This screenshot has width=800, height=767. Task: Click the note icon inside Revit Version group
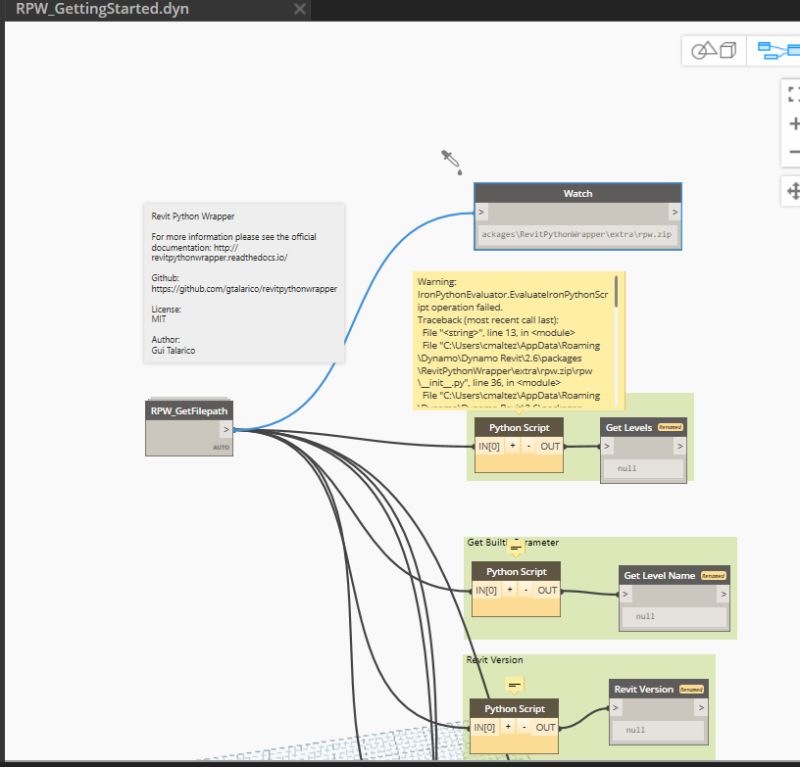pyautogui.click(x=513, y=683)
